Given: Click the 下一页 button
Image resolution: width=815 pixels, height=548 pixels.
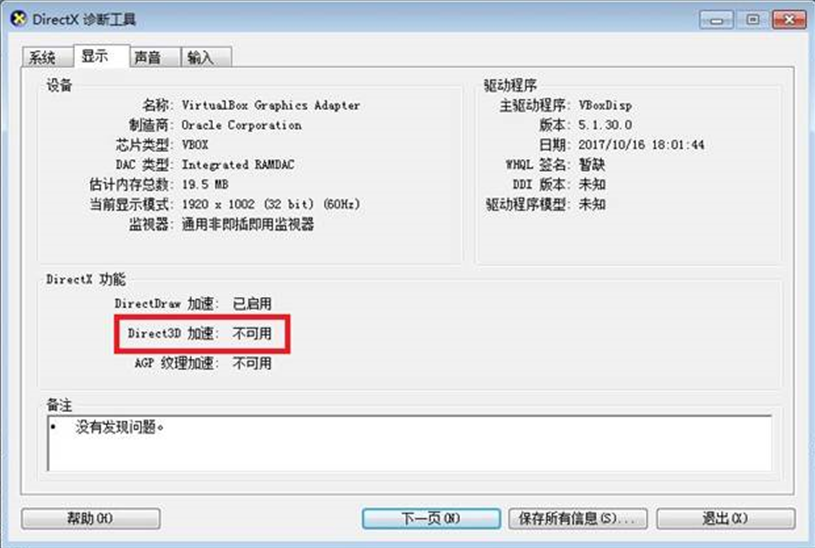Looking at the screenshot, I should tap(431, 518).
